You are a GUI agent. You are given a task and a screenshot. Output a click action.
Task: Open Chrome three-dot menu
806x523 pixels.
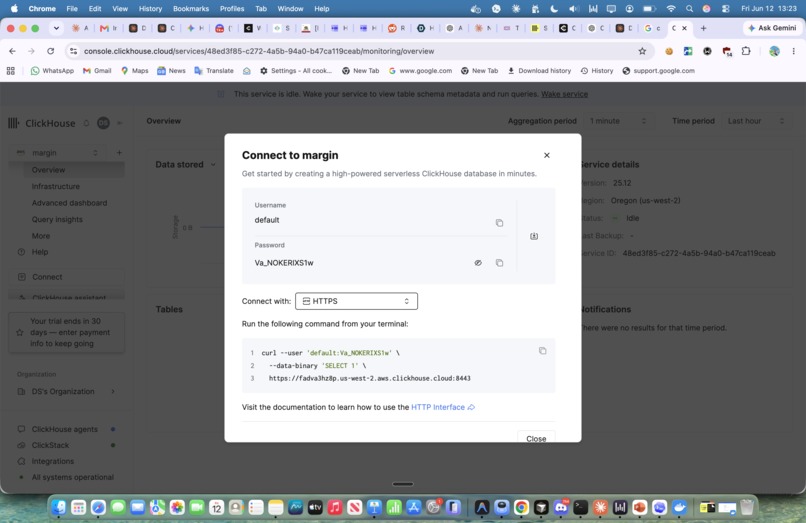(794, 51)
